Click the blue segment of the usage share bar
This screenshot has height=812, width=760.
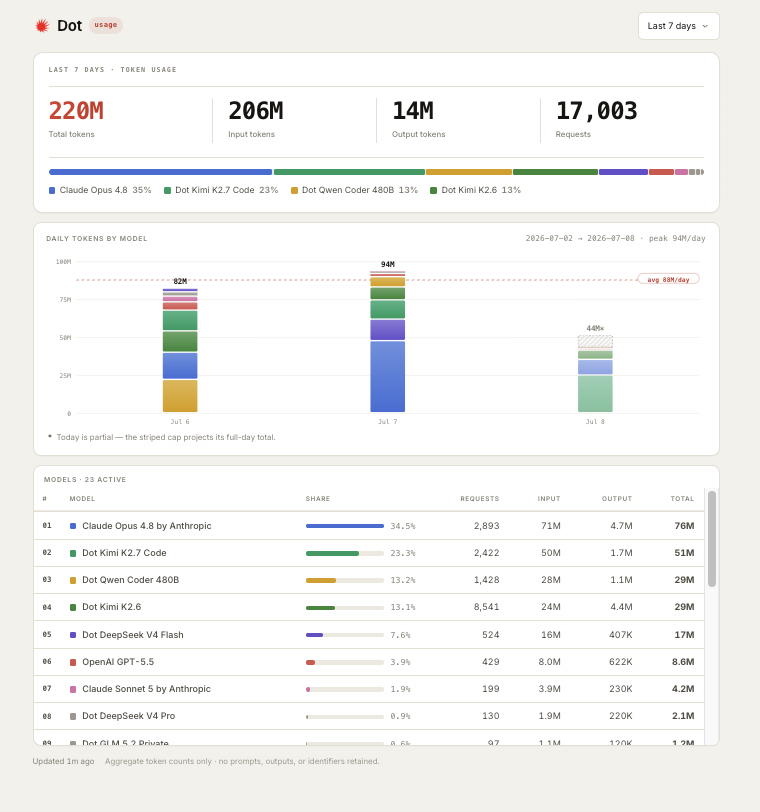click(x=160, y=172)
